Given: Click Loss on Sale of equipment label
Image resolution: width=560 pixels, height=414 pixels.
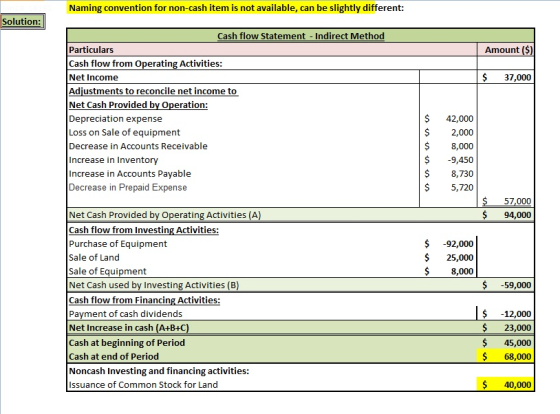Looking at the screenshot, I should (124, 133).
